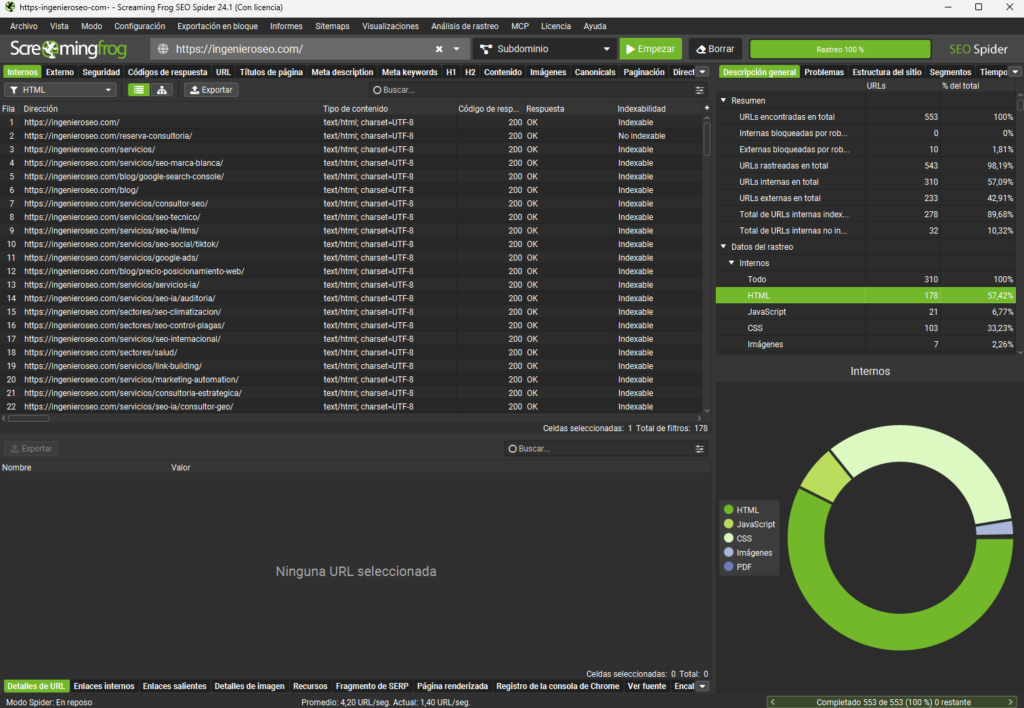Open the upper search filter options icon
The height and width of the screenshot is (708, 1024).
[x=699, y=90]
